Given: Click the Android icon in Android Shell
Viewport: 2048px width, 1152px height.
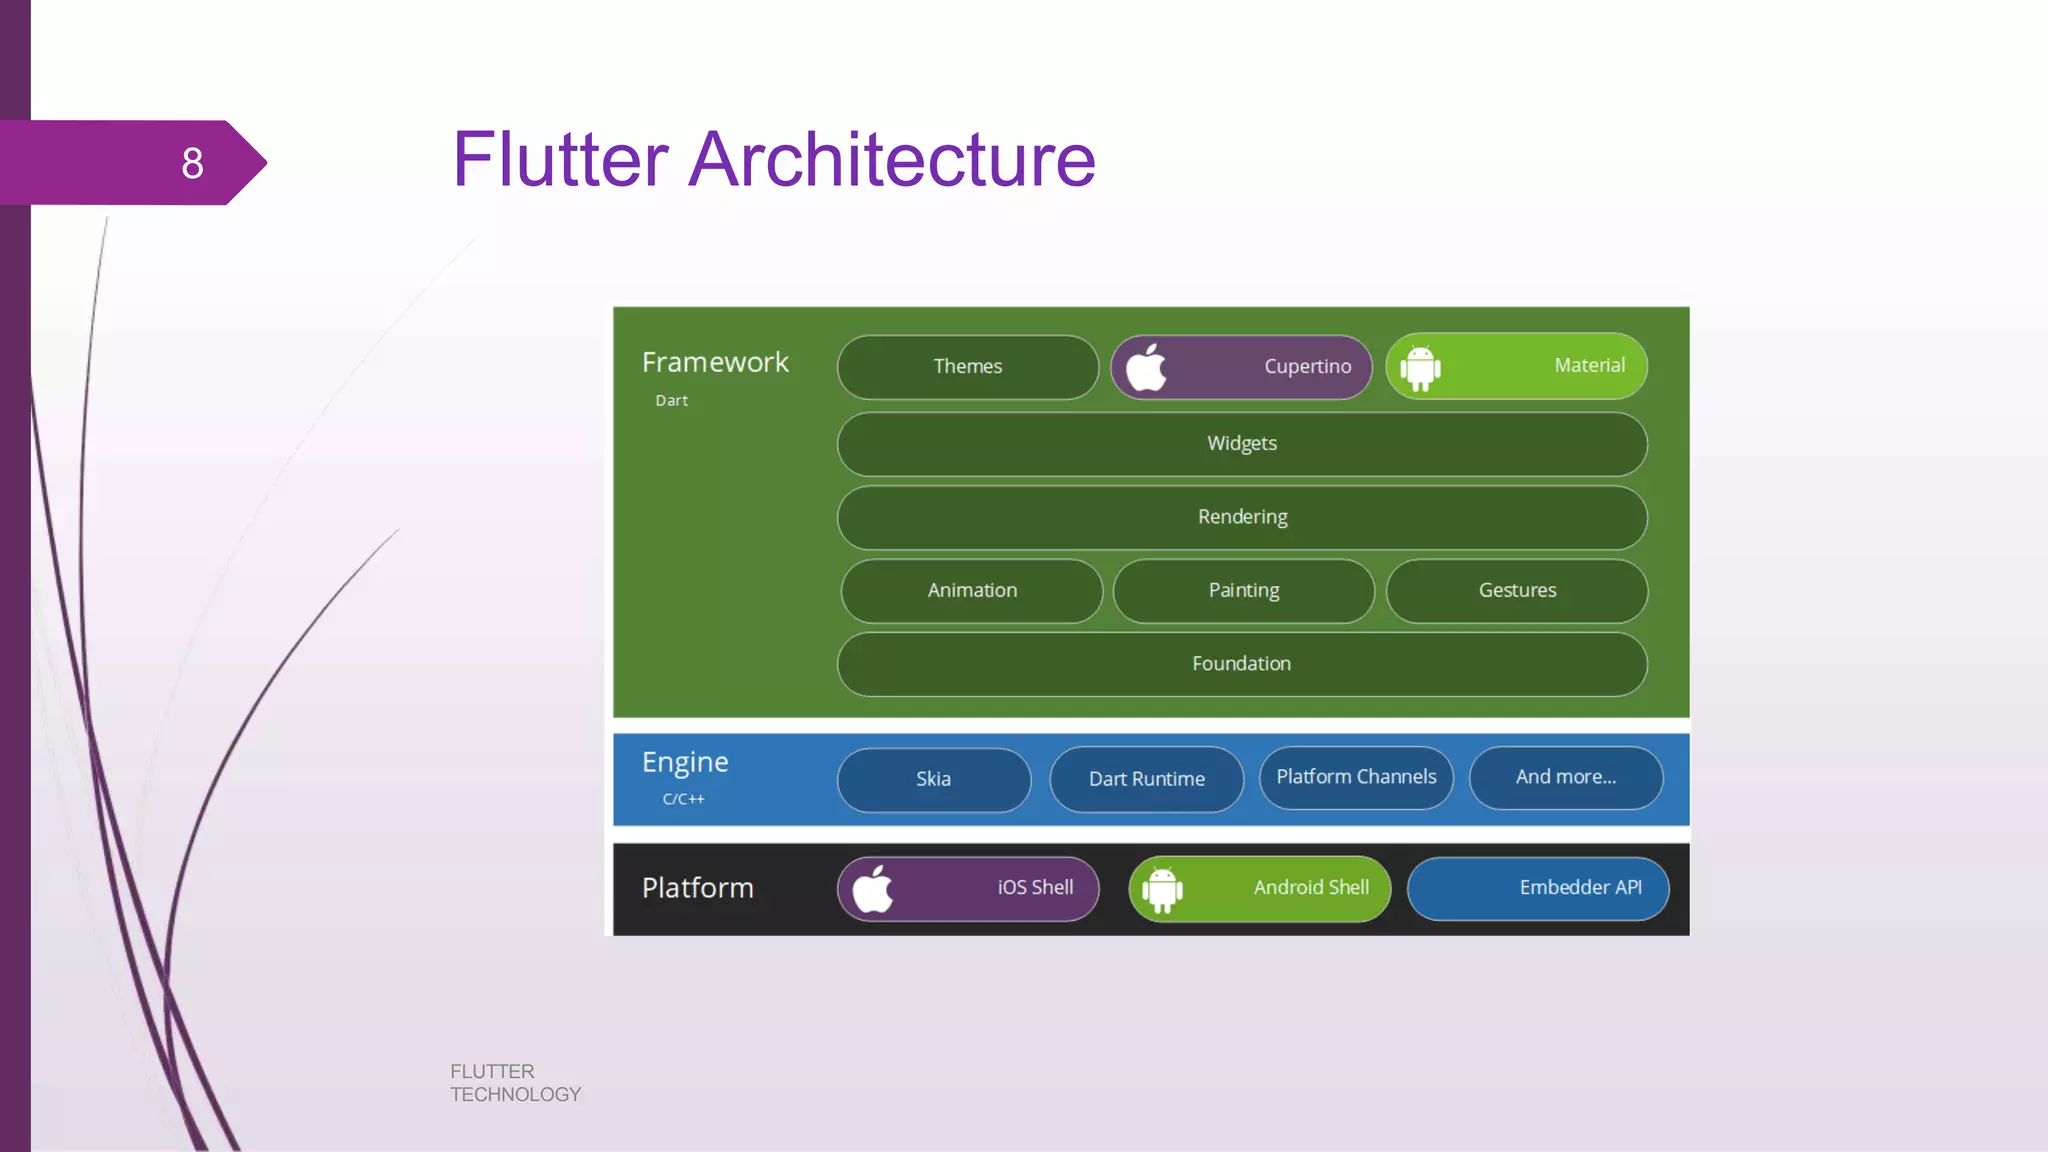Looking at the screenshot, I should click(x=1162, y=888).
